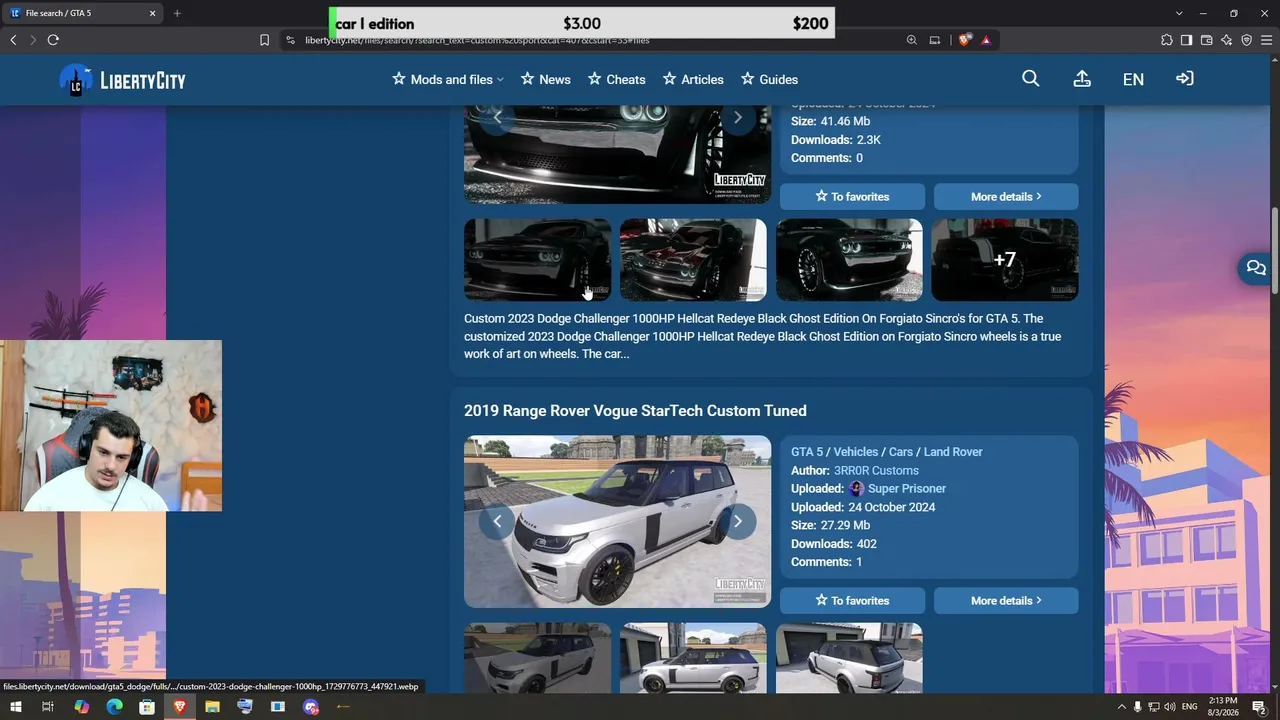The image size is (1280, 720).
Task: Open Microsoft Store from the taskbar
Action: 147,707
